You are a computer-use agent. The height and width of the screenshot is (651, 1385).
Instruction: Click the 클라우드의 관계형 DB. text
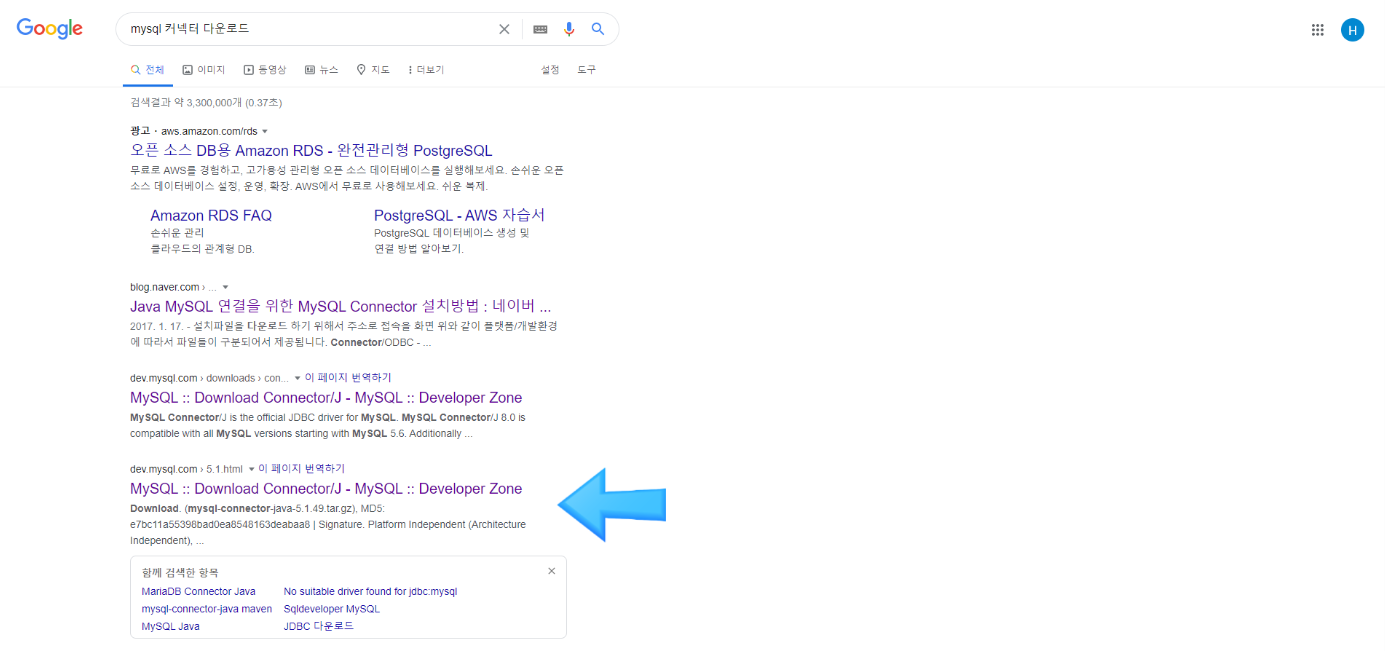(202, 249)
